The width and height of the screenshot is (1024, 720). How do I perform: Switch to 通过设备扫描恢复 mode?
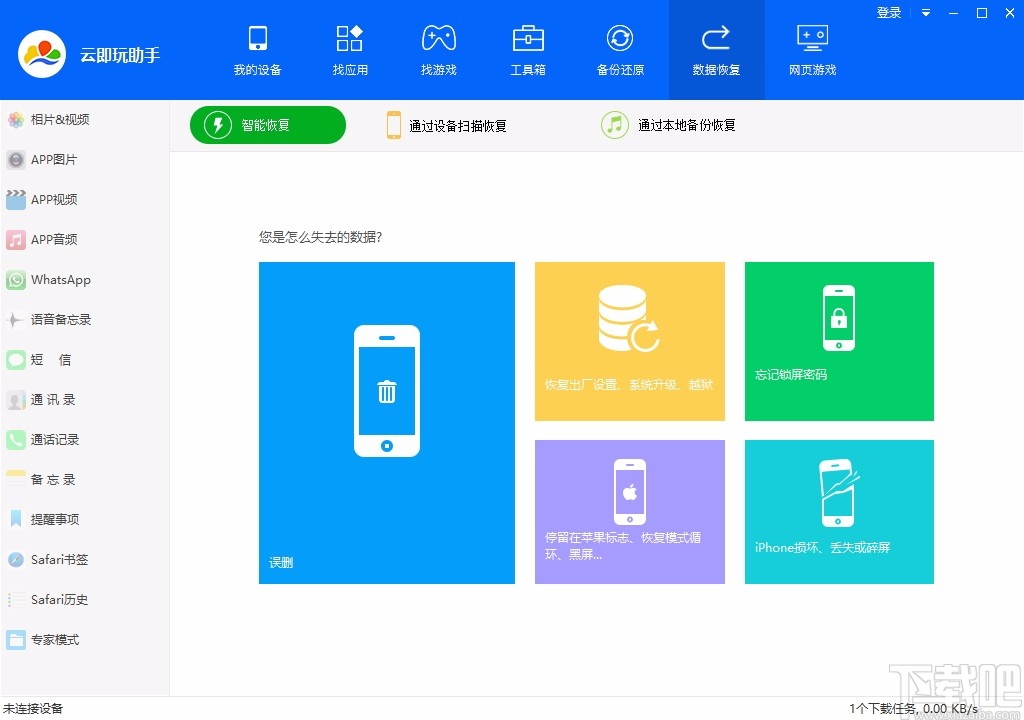tap(449, 125)
